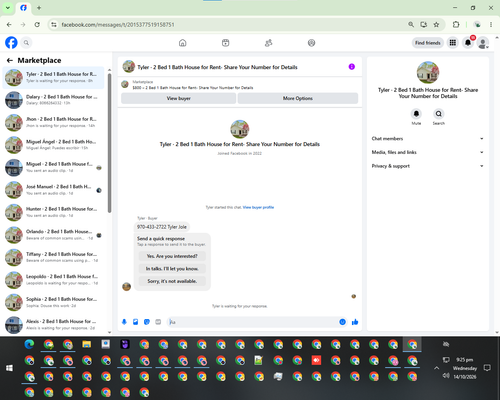
Task: Expand the Privacy & support section
Action: coord(428,166)
